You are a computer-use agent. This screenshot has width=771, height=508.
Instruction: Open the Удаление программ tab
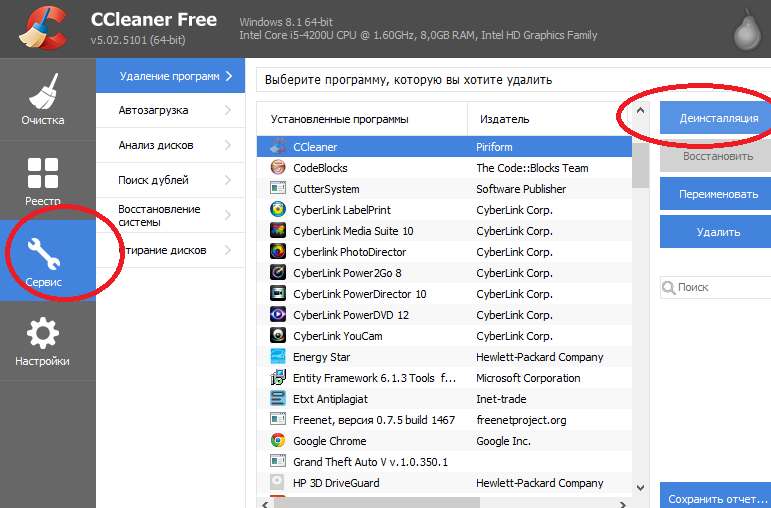tap(170, 76)
